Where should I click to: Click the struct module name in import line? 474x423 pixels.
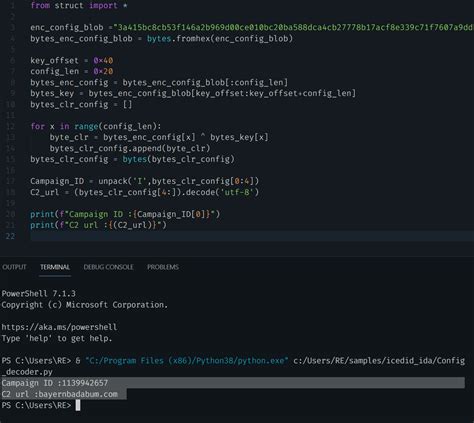[x=69, y=6]
